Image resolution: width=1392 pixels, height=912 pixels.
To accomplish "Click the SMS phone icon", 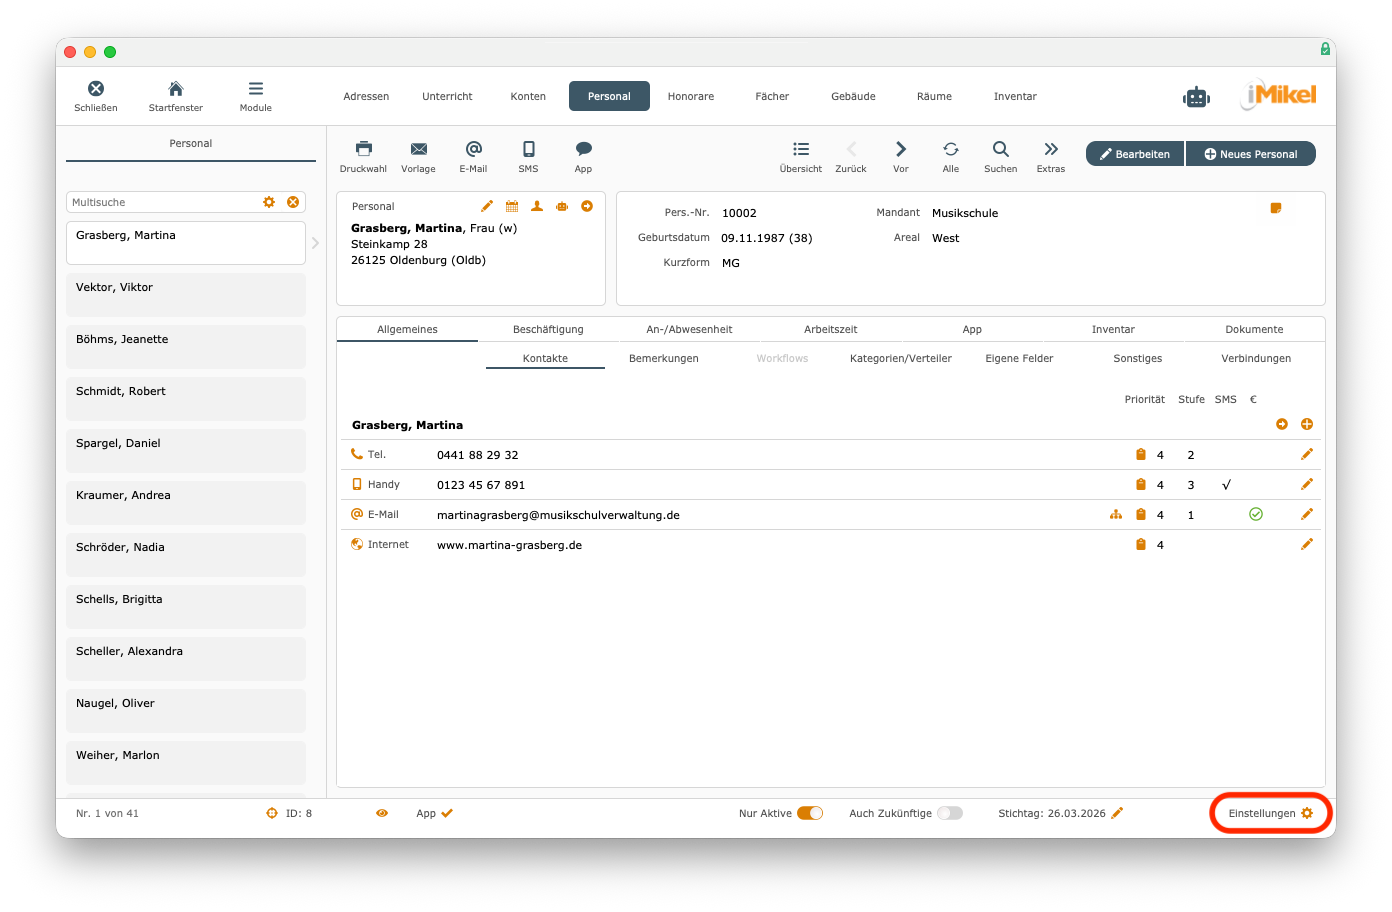I will [x=528, y=149].
